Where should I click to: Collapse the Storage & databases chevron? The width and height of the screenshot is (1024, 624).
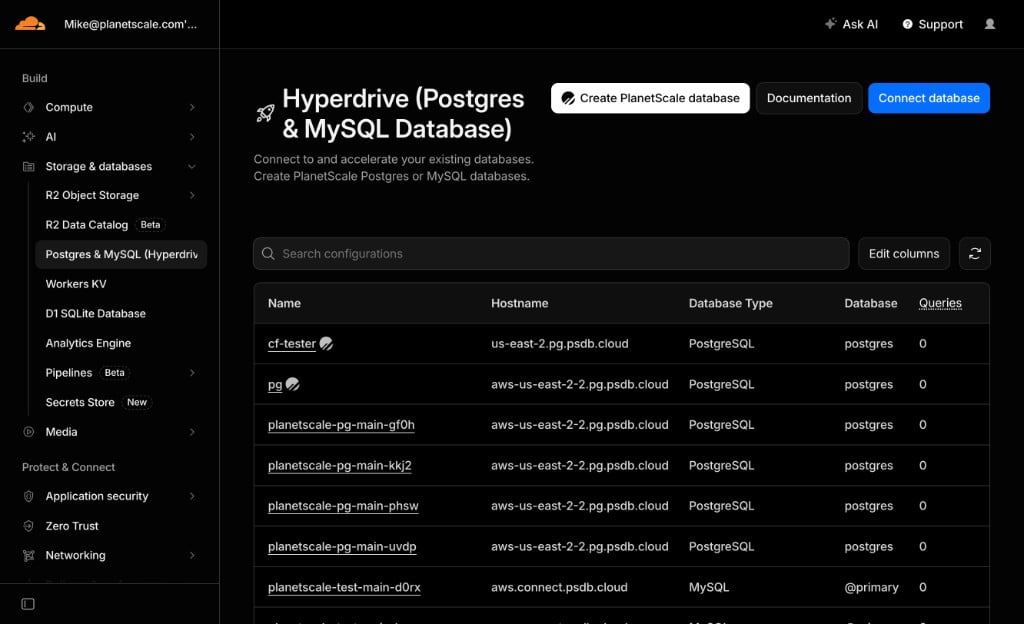coord(192,166)
